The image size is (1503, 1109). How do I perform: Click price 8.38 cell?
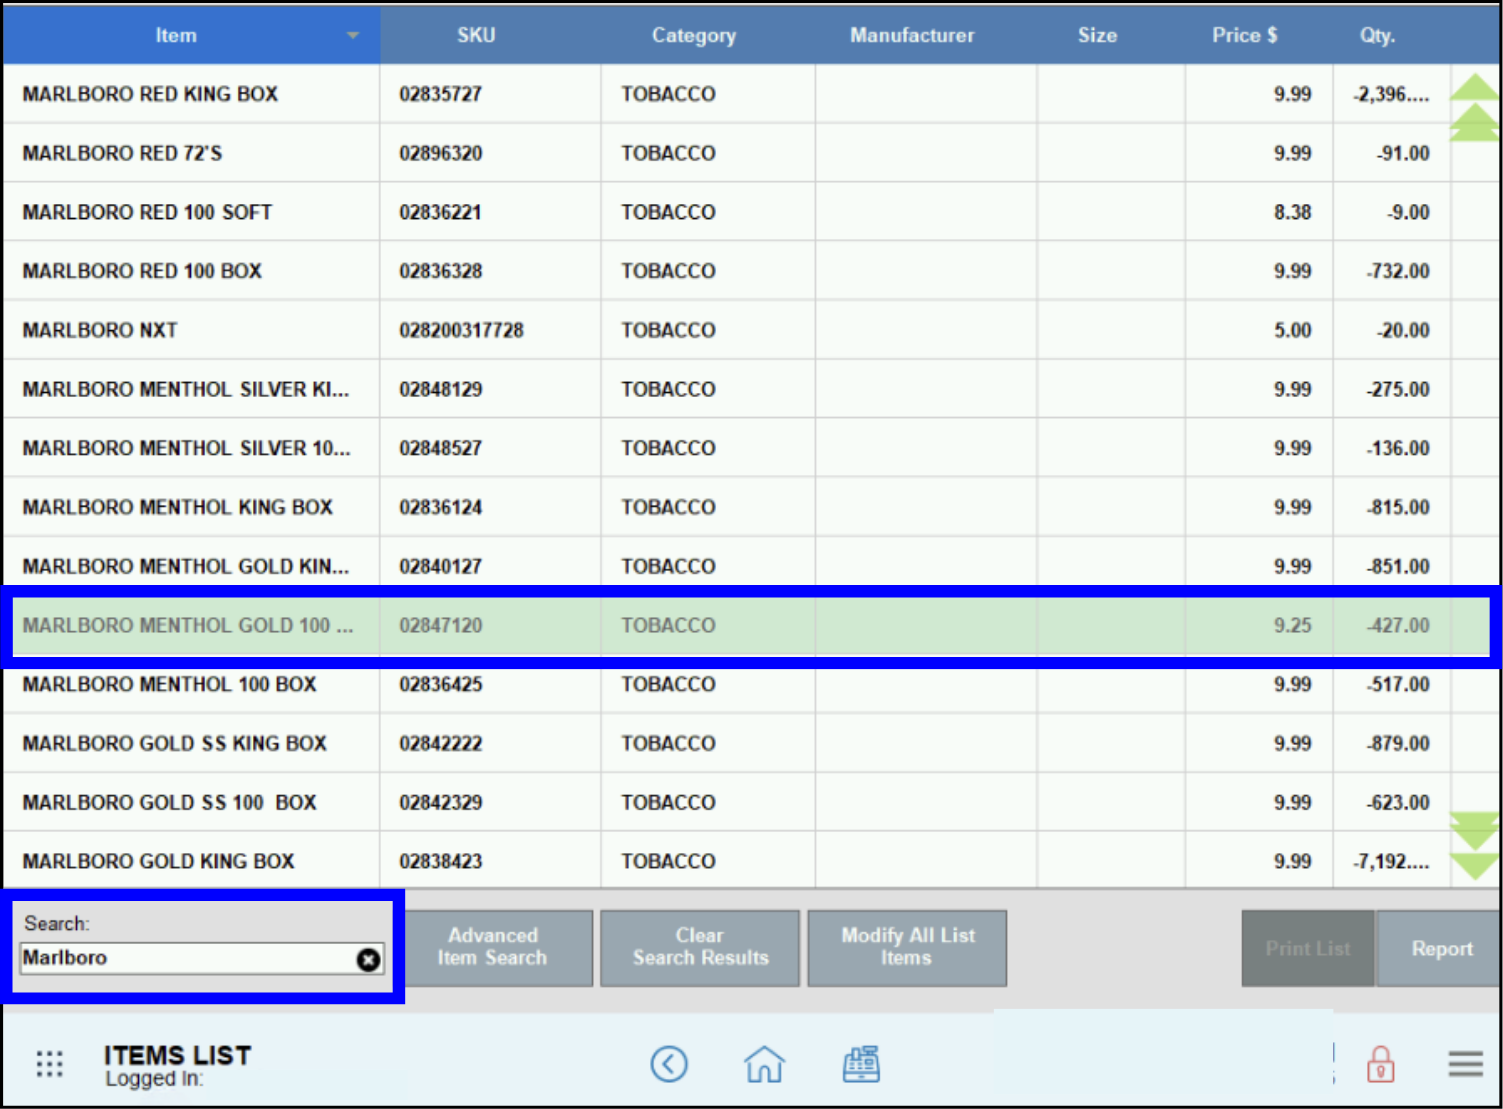pyautogui.click(x=1259, y=212)
